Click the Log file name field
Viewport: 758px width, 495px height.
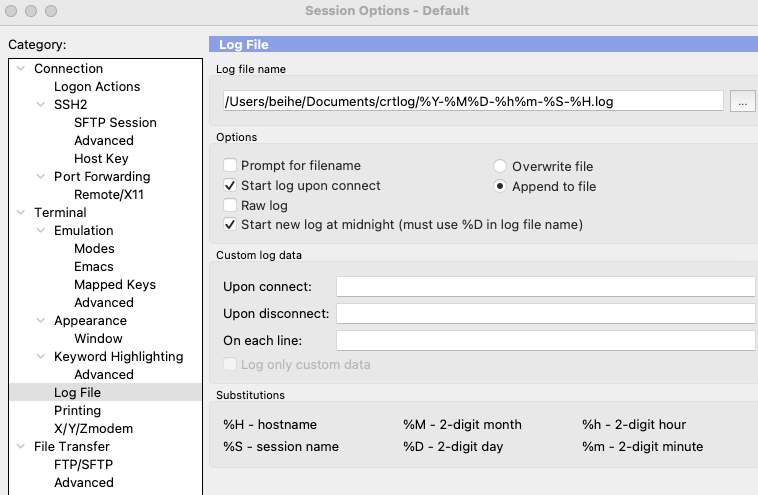pyautogui.click(x=473, y=102)
